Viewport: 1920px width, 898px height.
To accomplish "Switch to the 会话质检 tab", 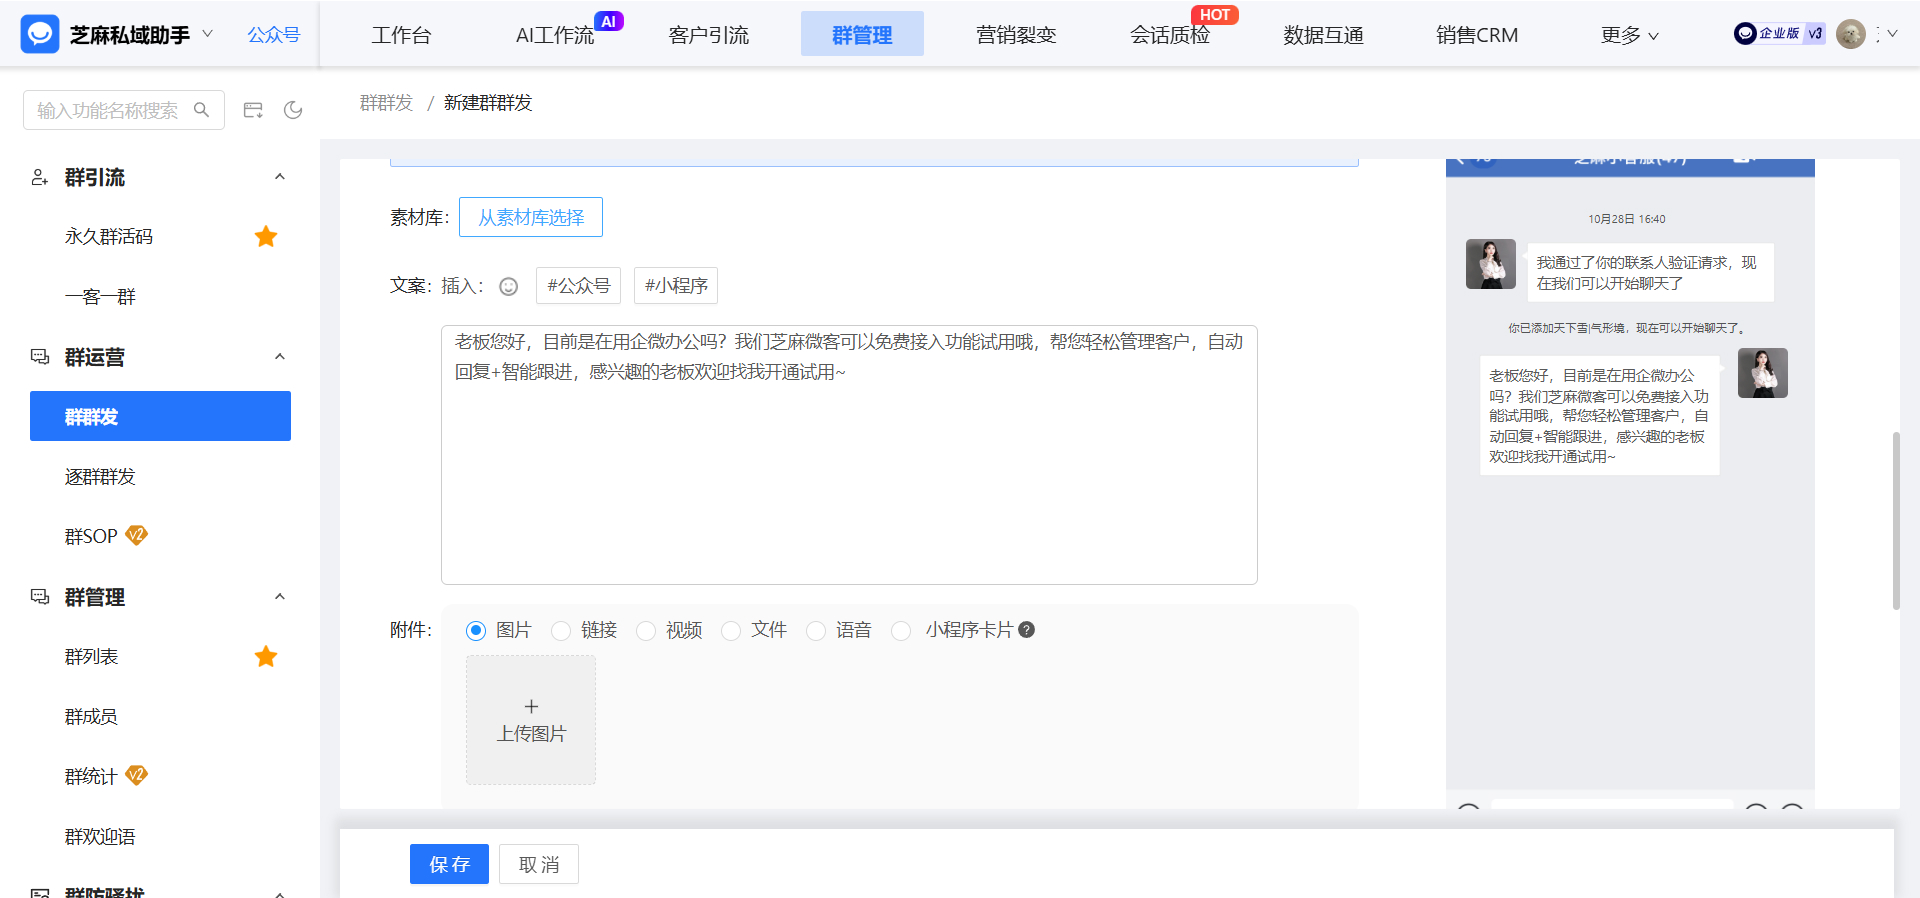I will pyautogui.click(x=1170, y=35).
